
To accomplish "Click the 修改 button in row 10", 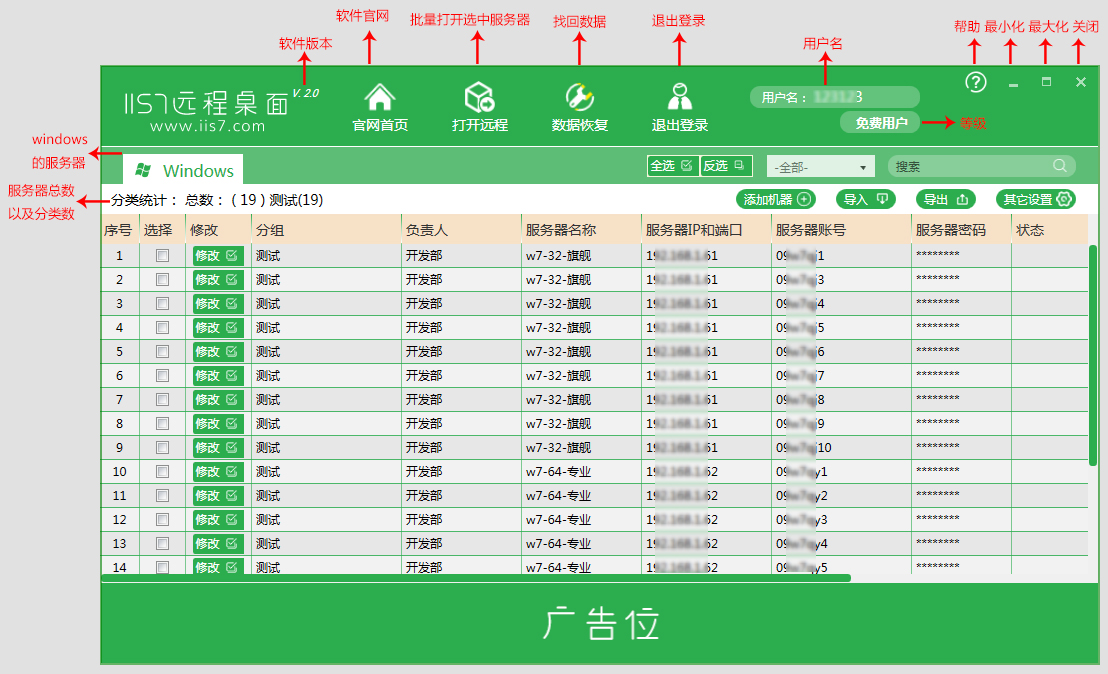I will [218, 472].
